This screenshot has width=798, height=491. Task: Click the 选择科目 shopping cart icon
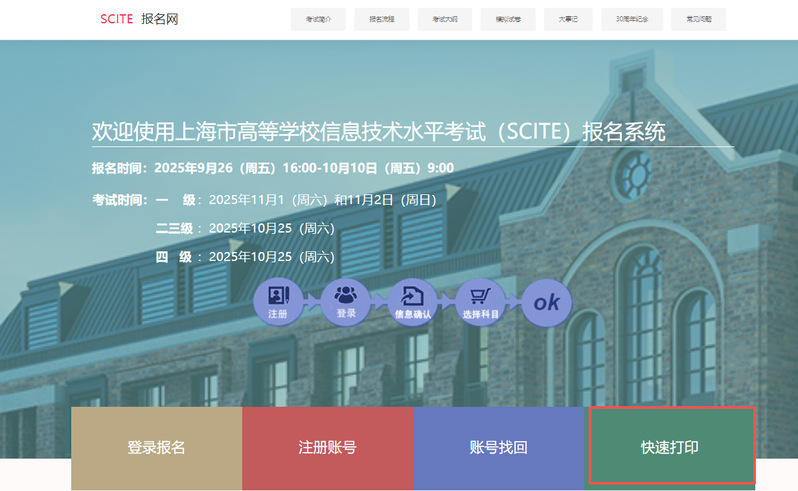point(479,301)
